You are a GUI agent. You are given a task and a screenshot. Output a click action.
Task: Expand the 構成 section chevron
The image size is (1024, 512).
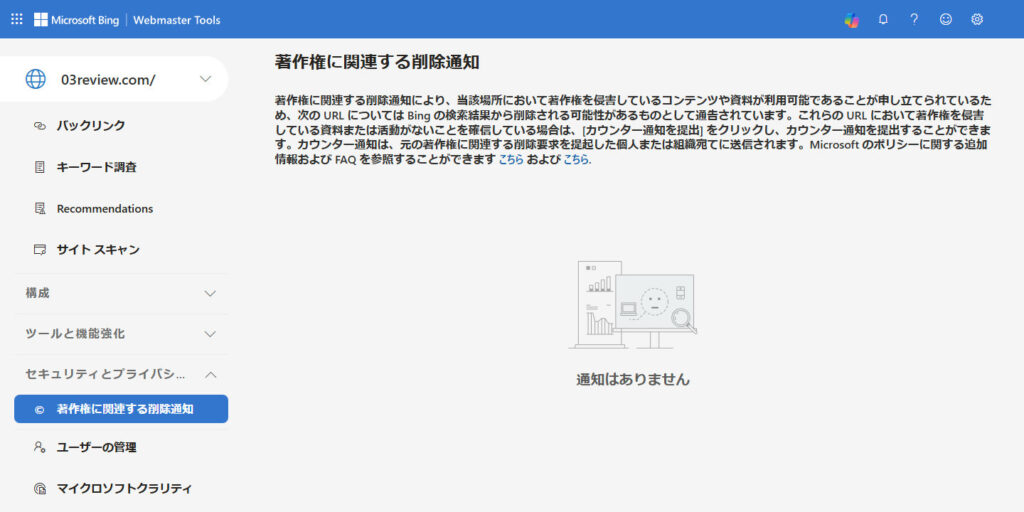coord(210,293)
